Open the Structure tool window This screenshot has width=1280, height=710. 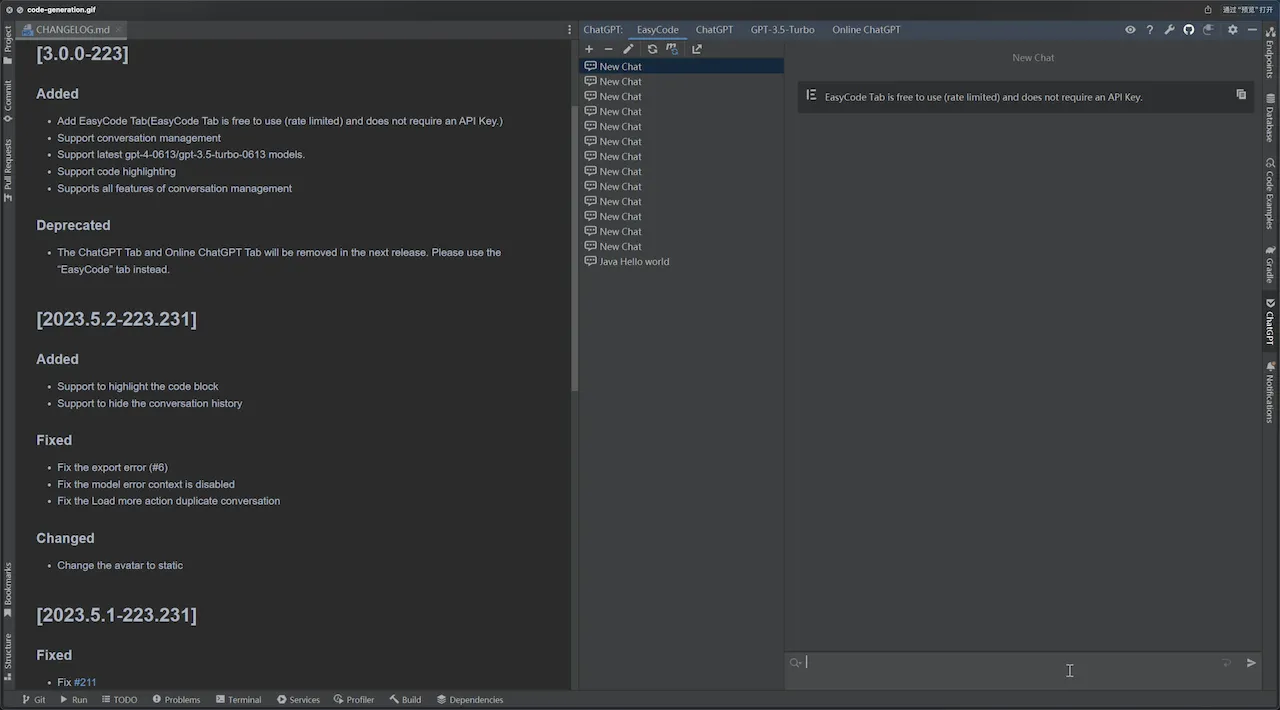(8, 656)
